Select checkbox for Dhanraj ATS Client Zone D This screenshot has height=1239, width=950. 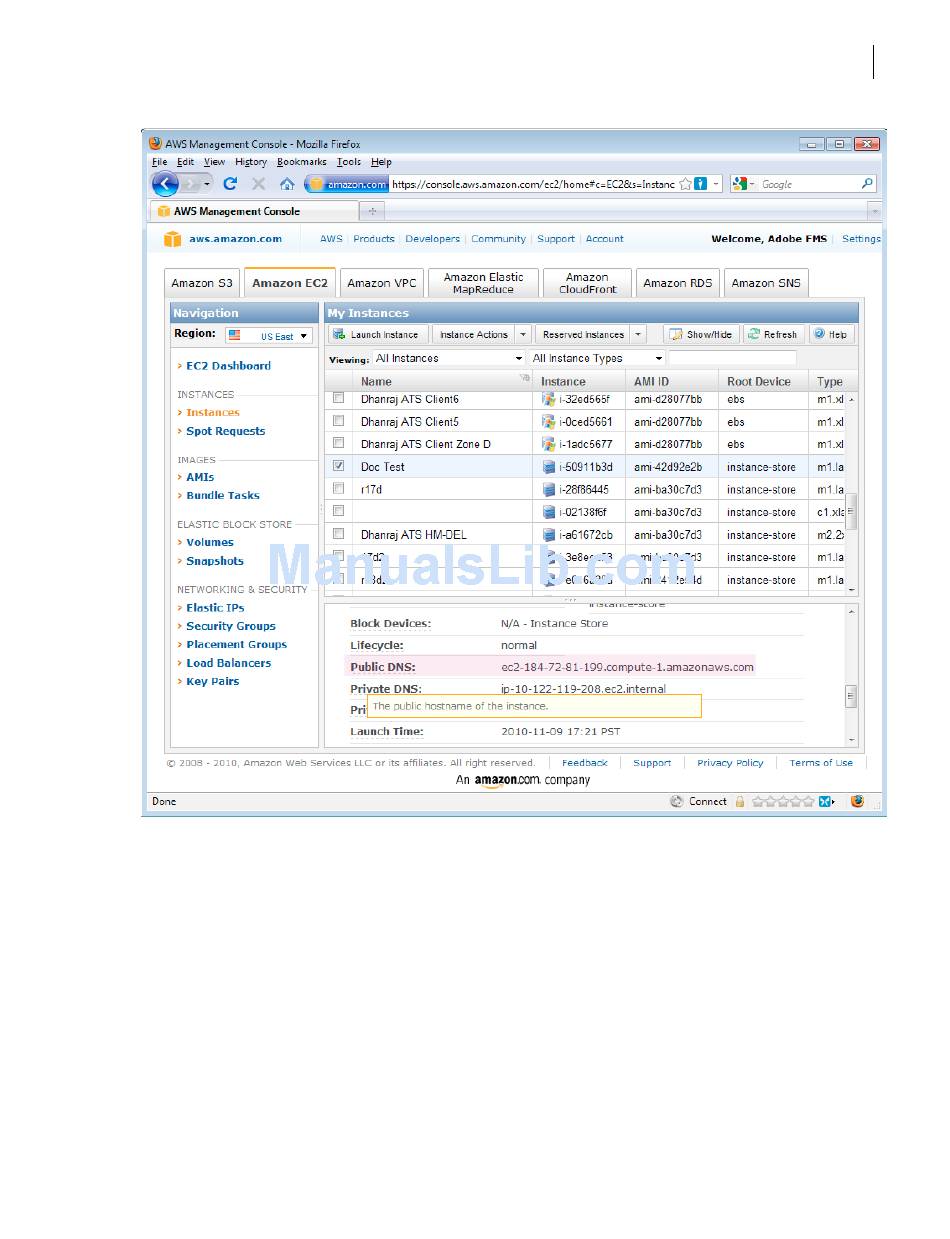(x=338, y=443)
